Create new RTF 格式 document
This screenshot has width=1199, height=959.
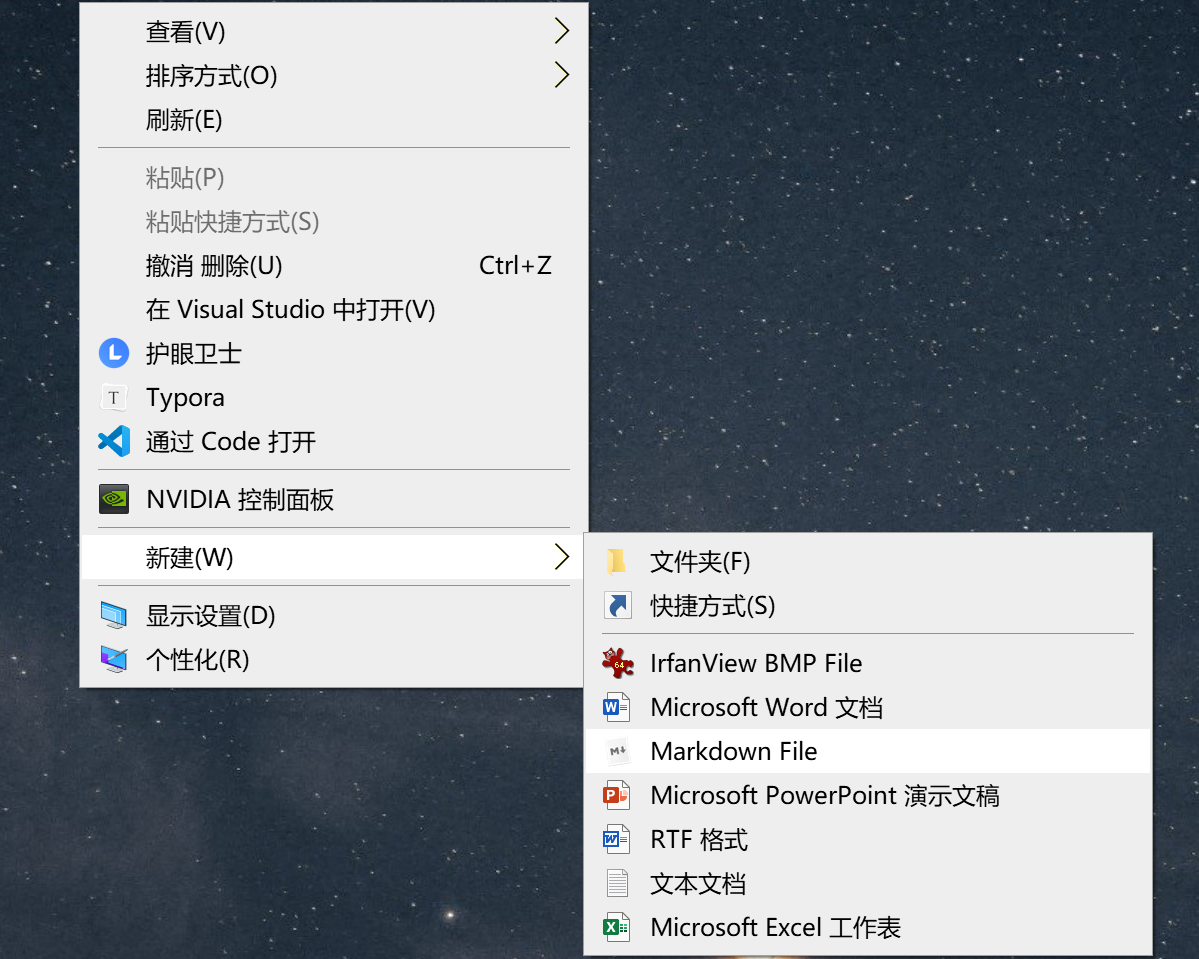[868, 839]
